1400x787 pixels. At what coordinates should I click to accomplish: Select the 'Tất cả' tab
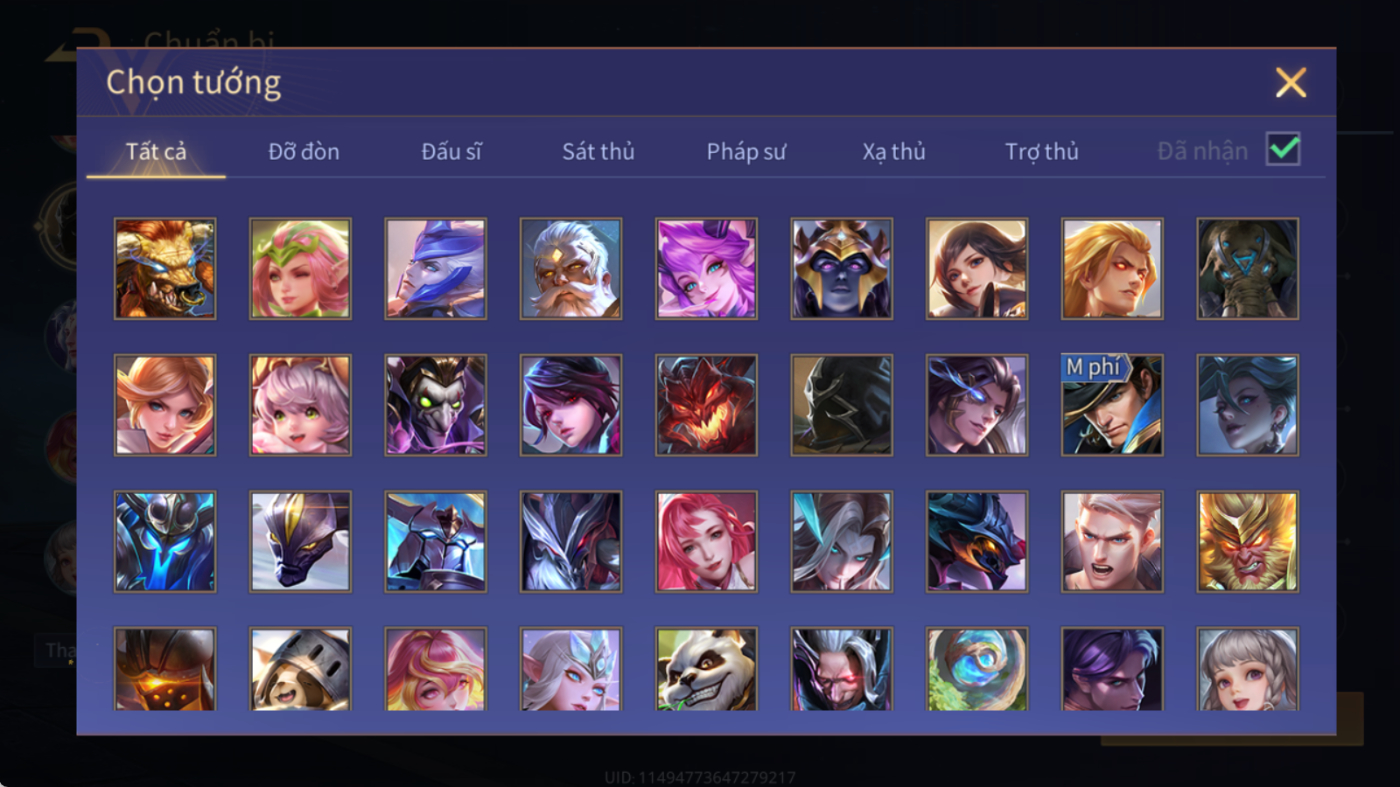156,152
